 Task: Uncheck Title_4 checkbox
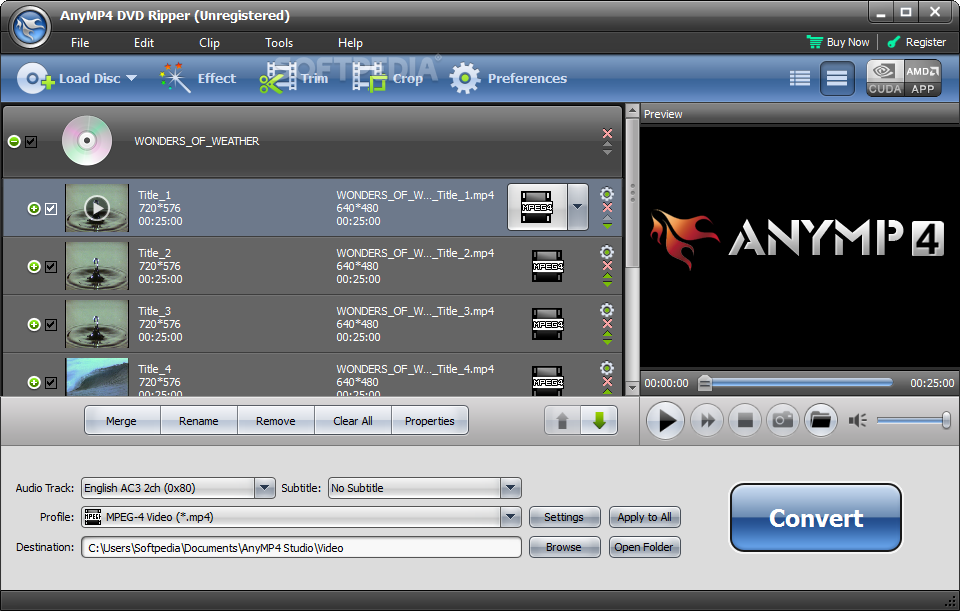pyautogui.click(x=51, y=383)
